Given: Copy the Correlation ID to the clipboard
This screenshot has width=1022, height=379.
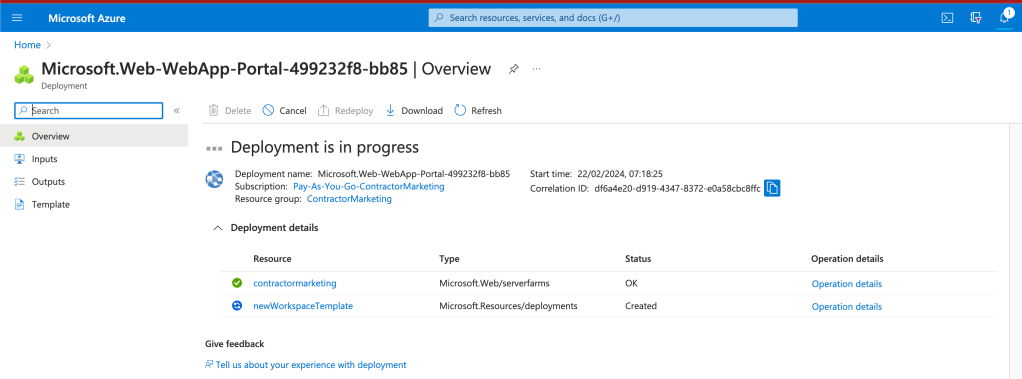Looking at the screenshot, I should pyautogui.click(x=772, y=189).
